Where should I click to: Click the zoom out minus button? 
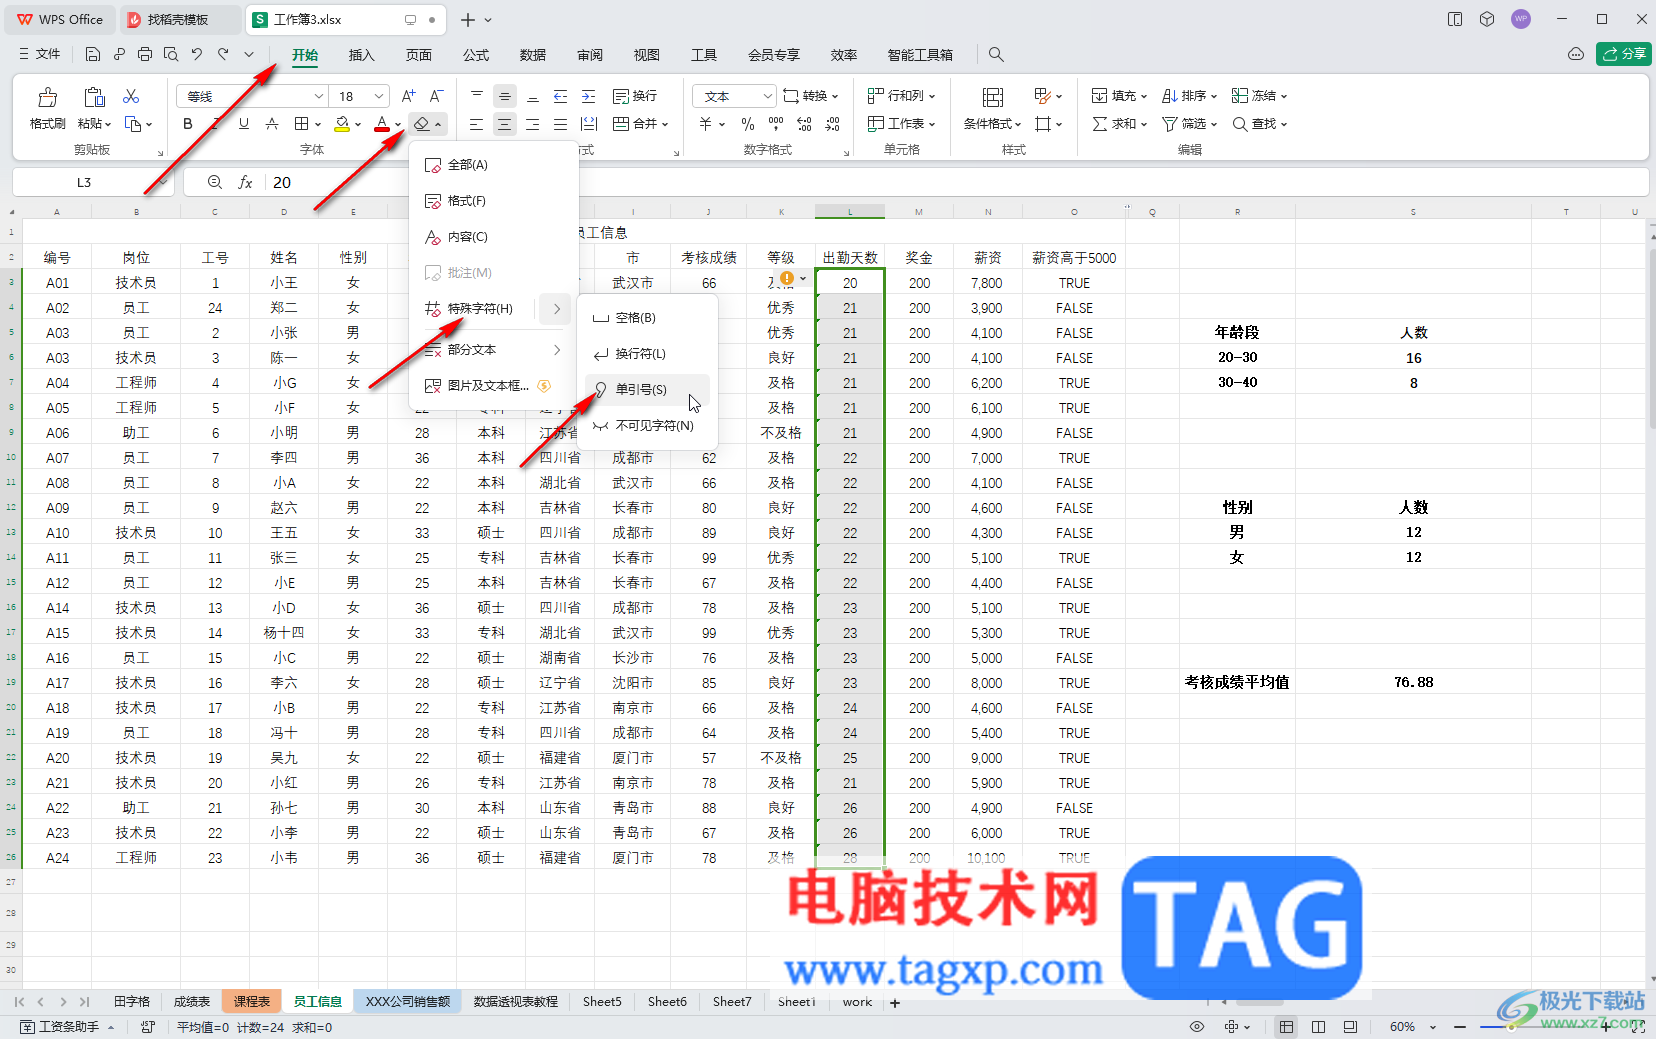(1460, 1027)
